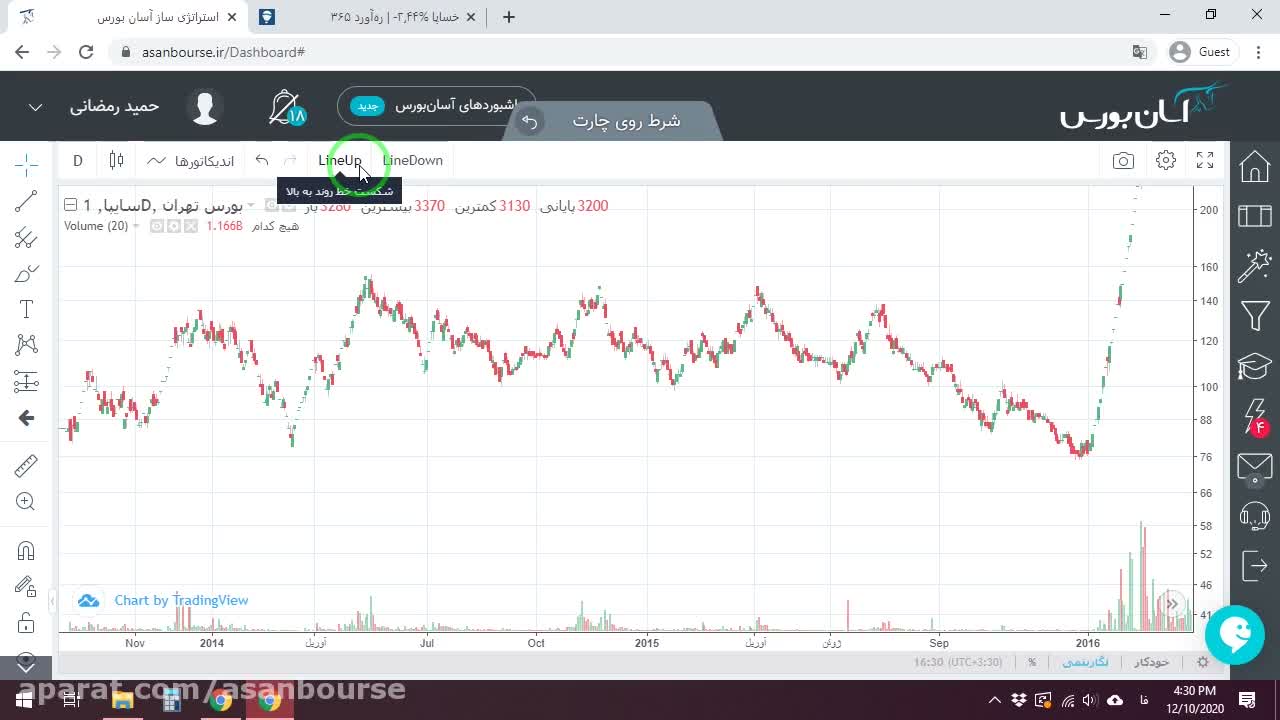Open the user profile avatar

click(x=205, y=107)
